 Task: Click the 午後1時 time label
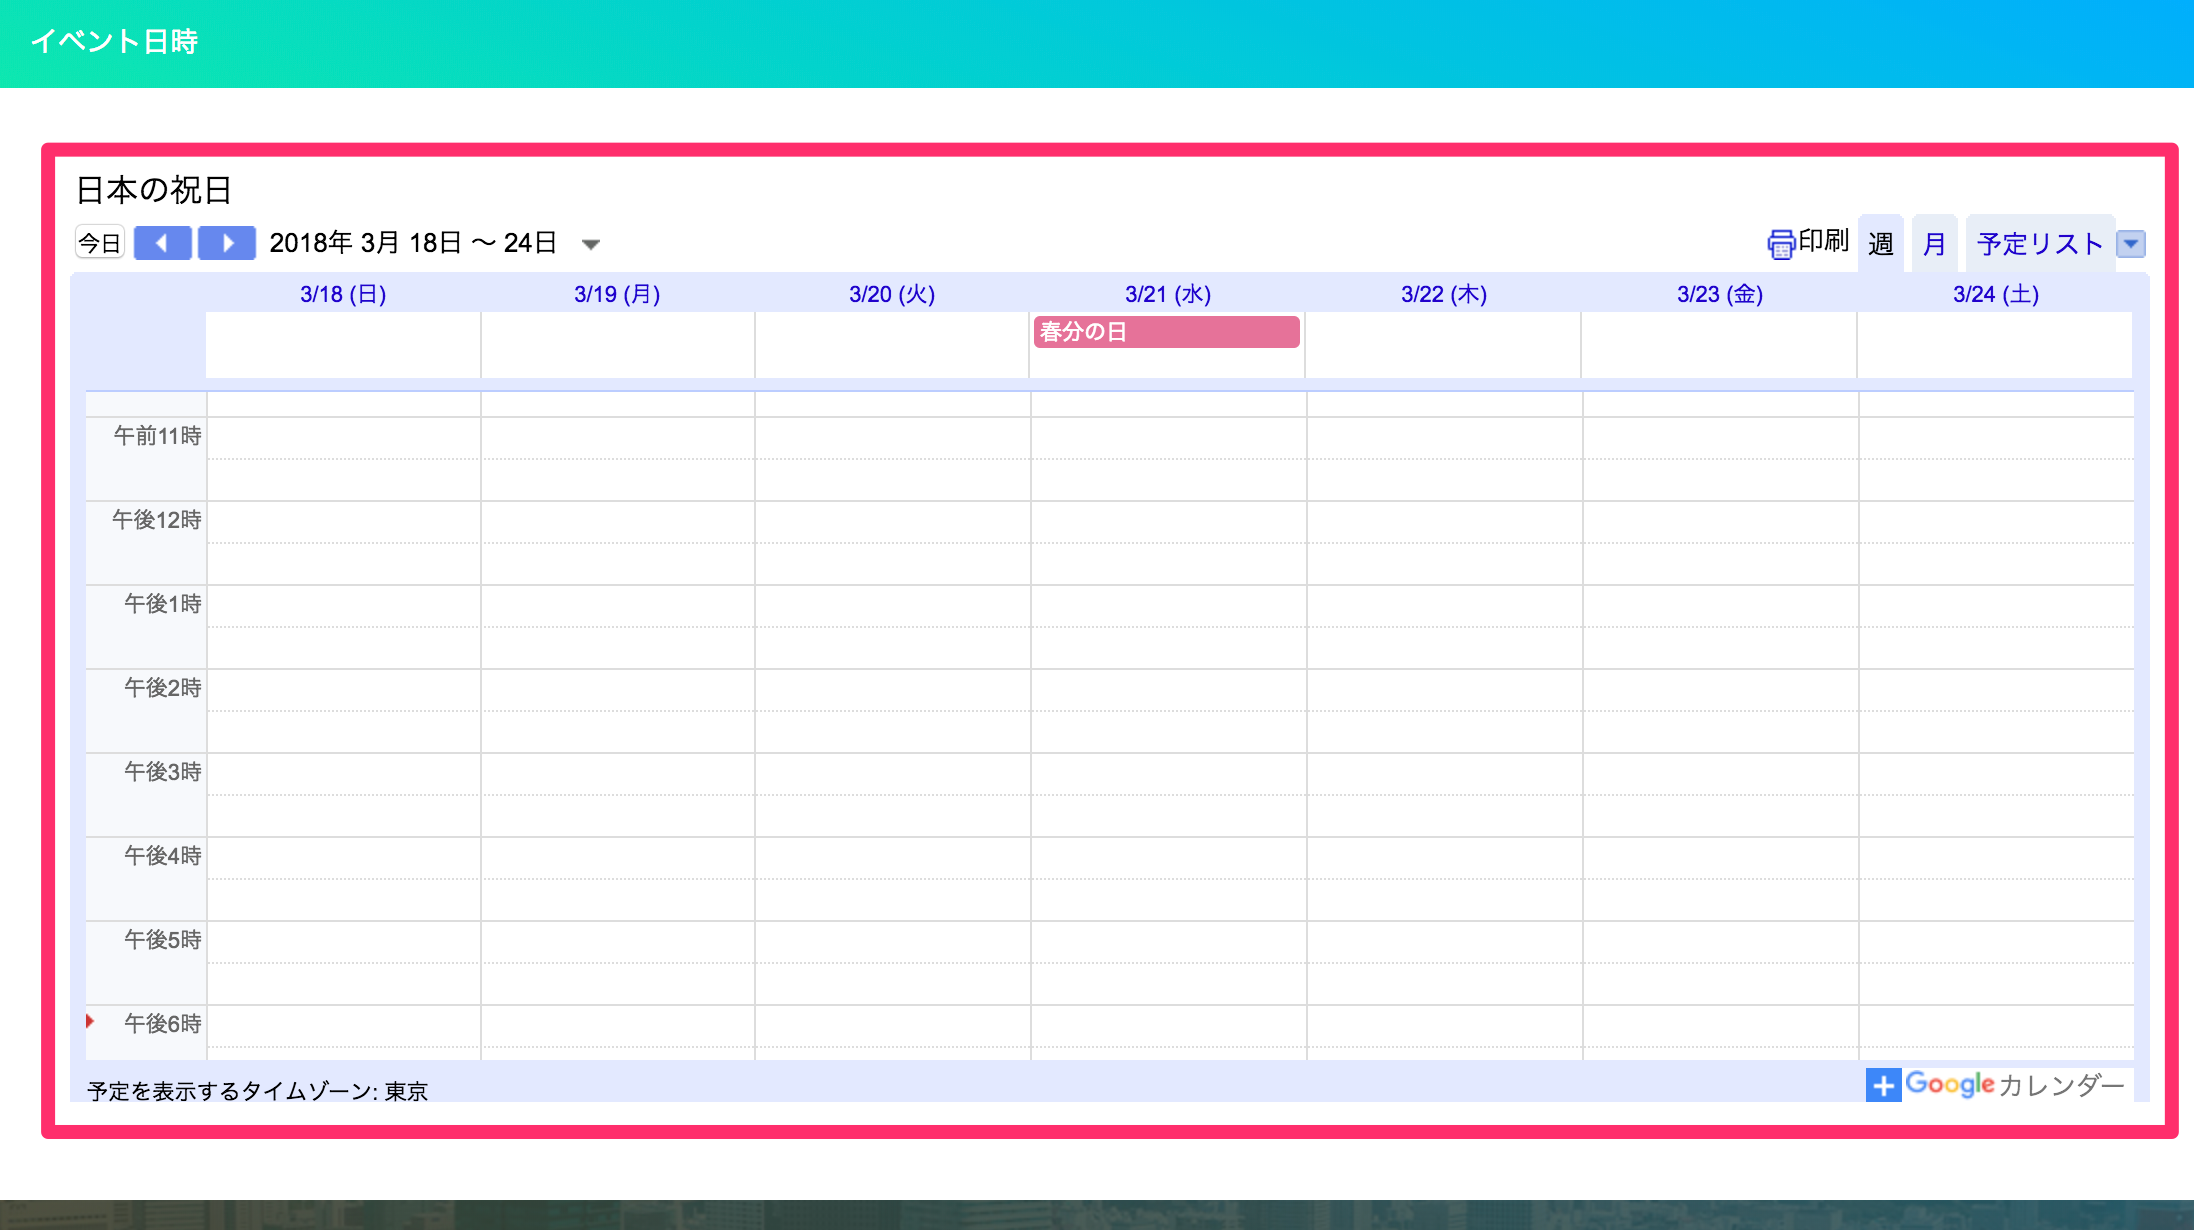tap(163, 604)
